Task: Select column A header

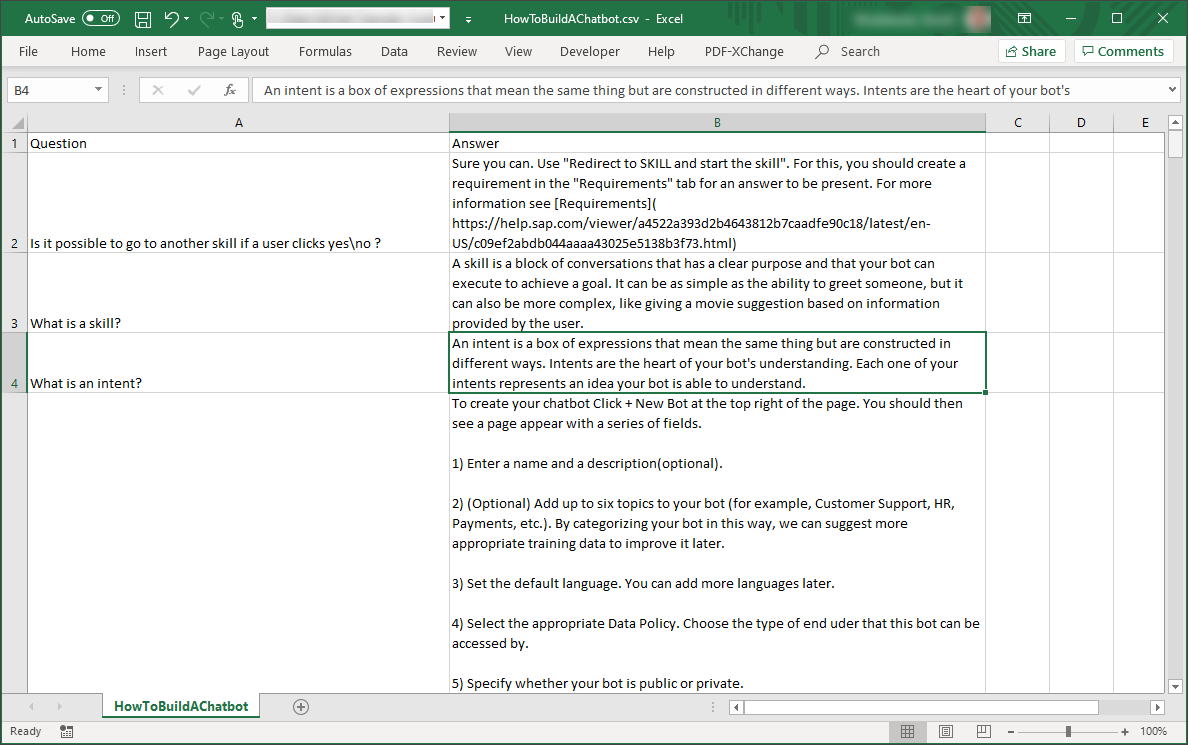Action: pyautogui.click(x=238, y=123)
